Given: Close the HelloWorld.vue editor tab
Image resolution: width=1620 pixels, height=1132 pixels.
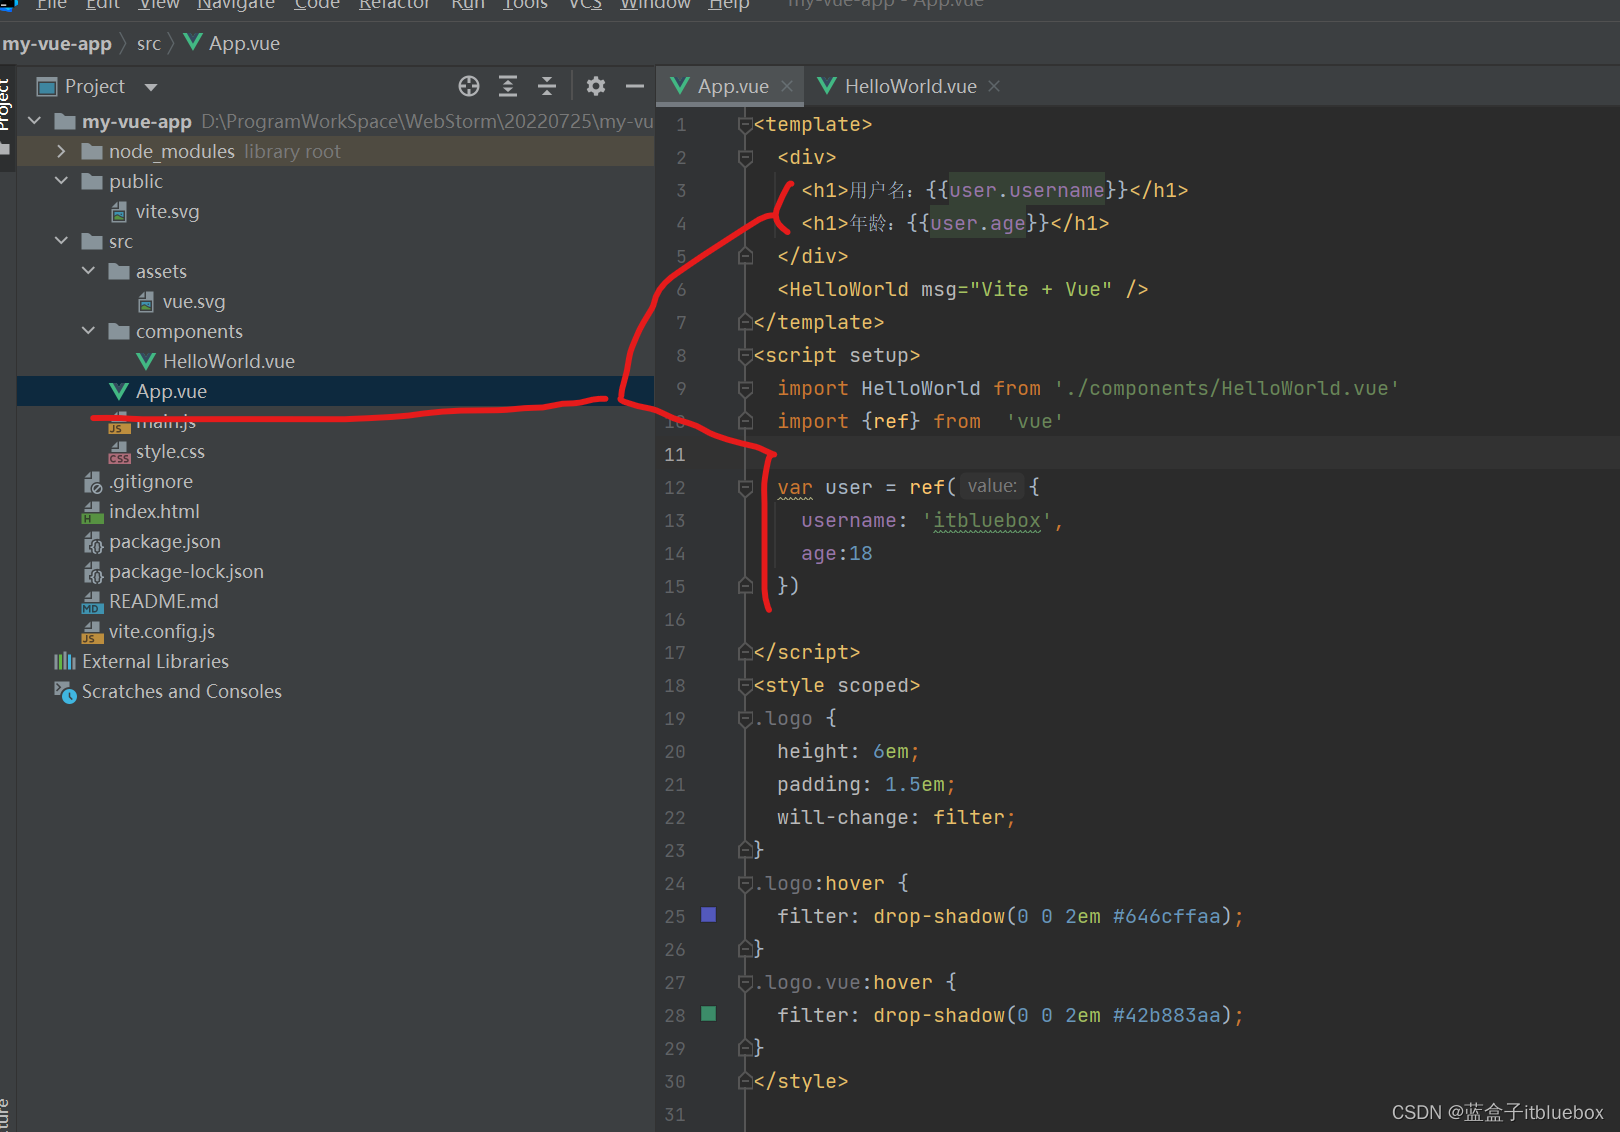Looking at the screenshot, I should [994, 86].
